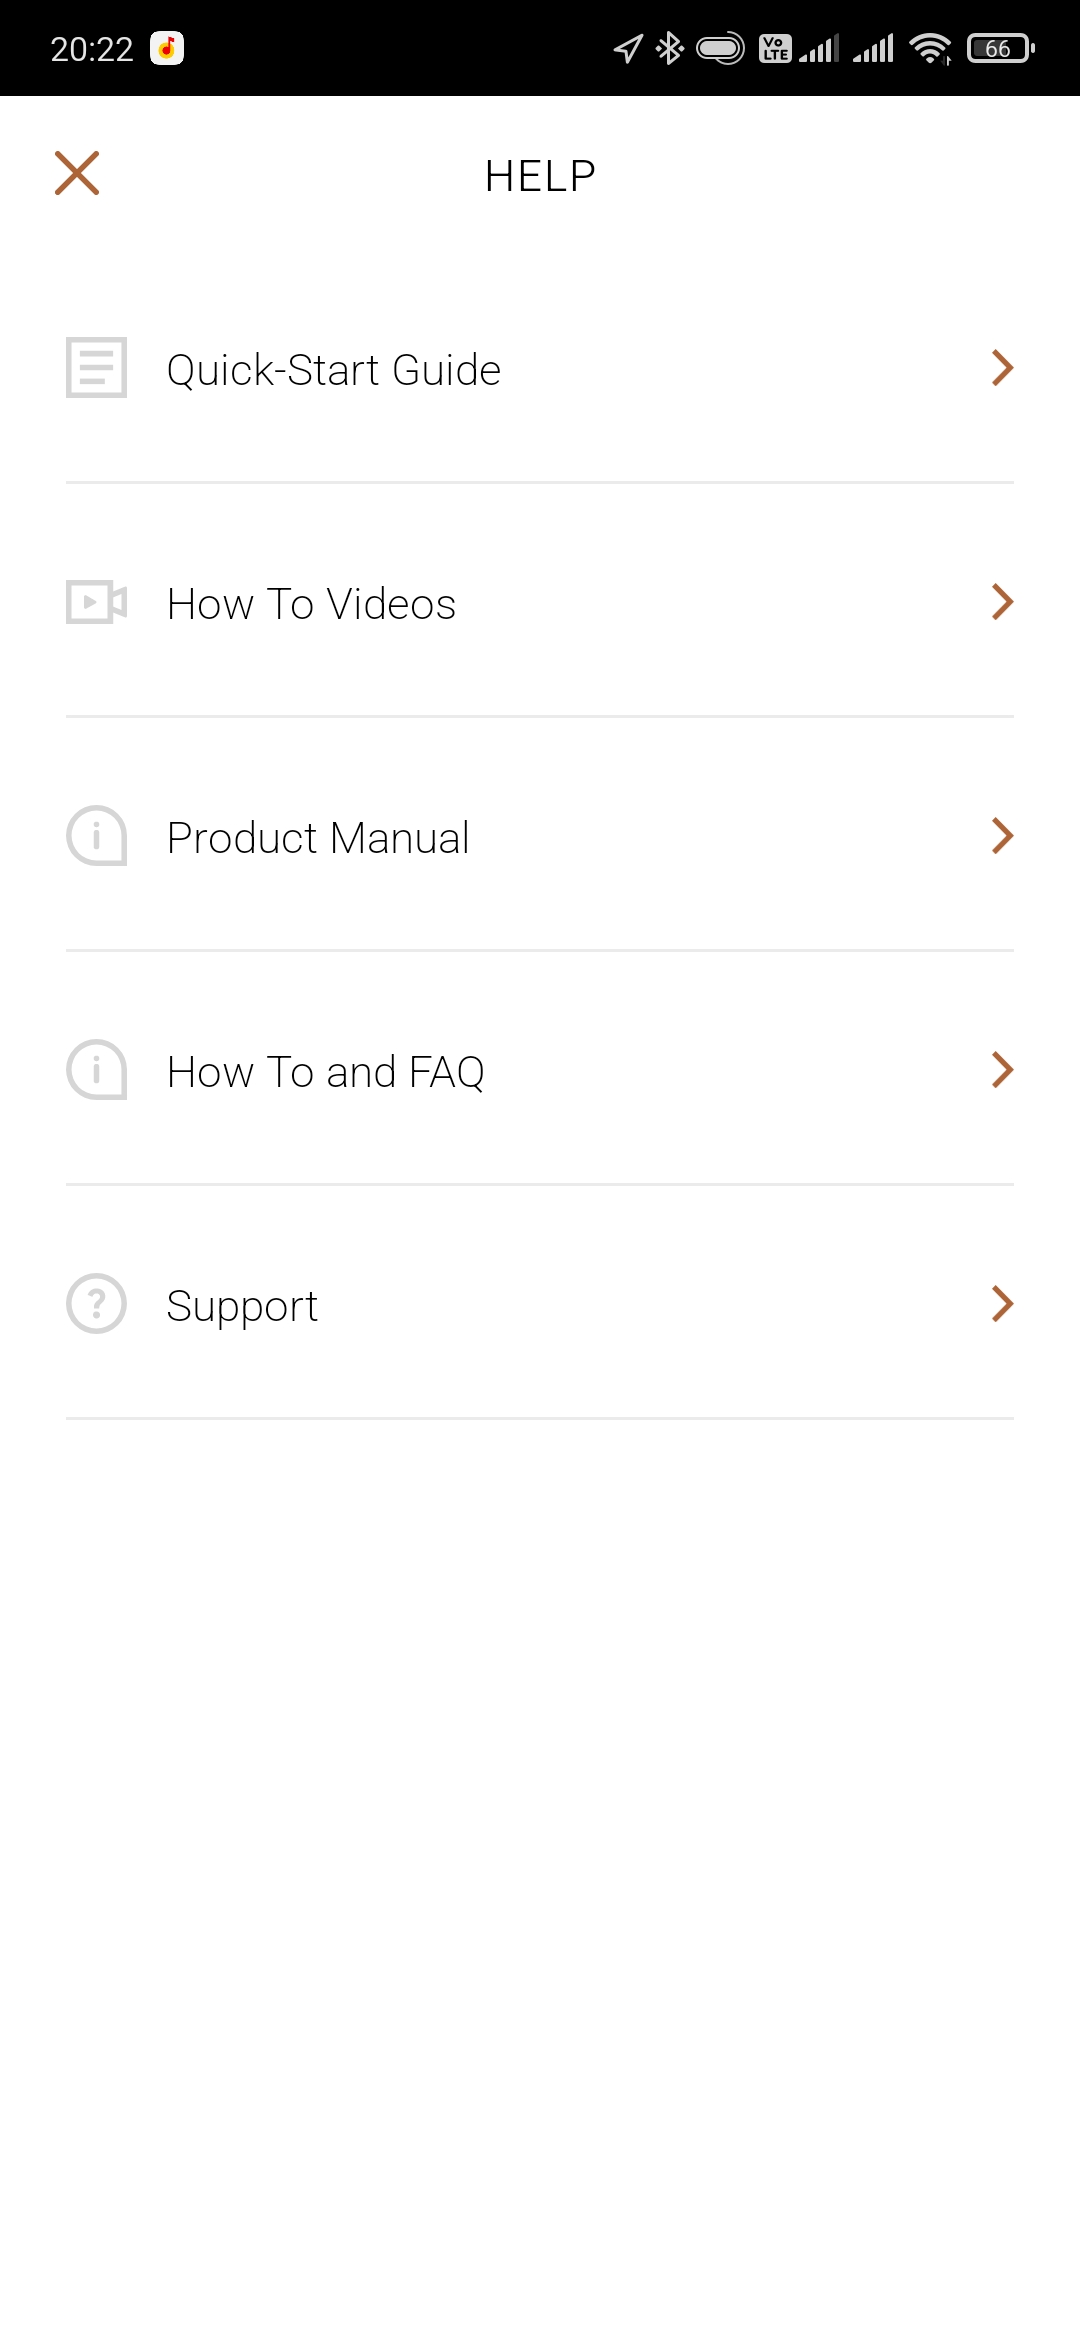Click the chevron beside How To Videos
The image size is (1080, 2340).
coord(1002,602)
